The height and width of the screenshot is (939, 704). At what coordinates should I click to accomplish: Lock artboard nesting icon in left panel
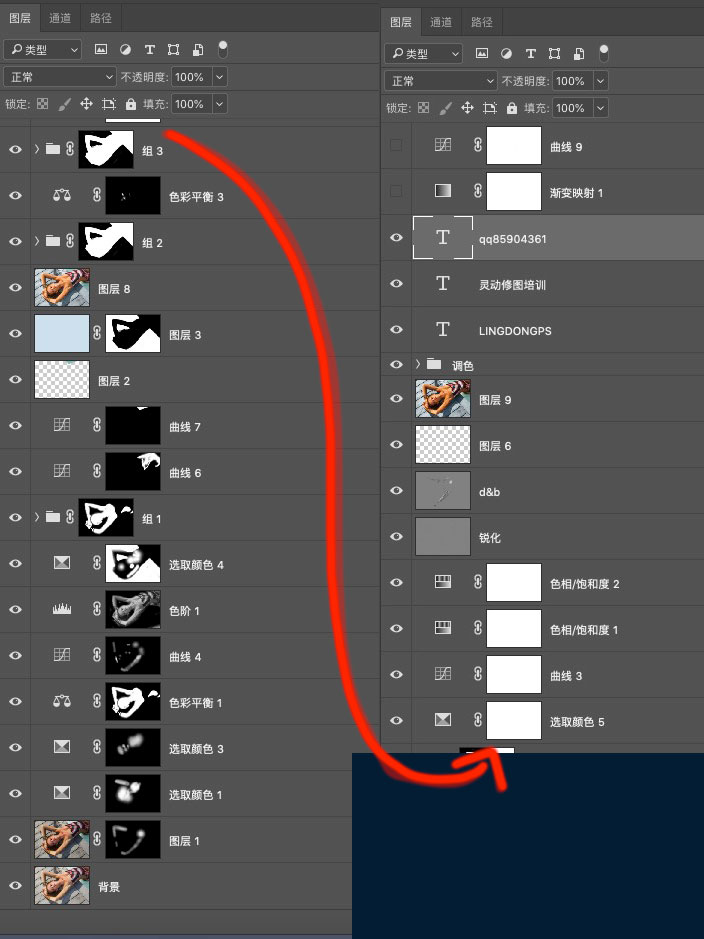click(x=108, y=104)
